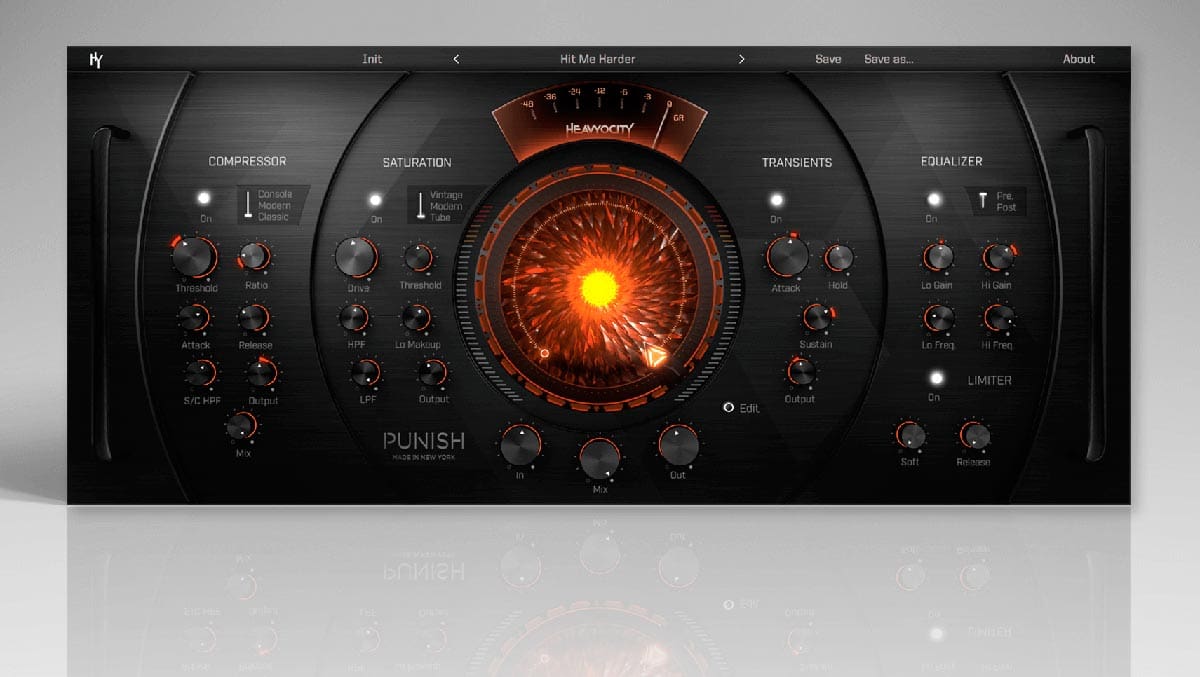Click the S/C HPF knob
The height and width of the screenshot is (677, 1200).
pyautogui.click(x=200, y=373)
